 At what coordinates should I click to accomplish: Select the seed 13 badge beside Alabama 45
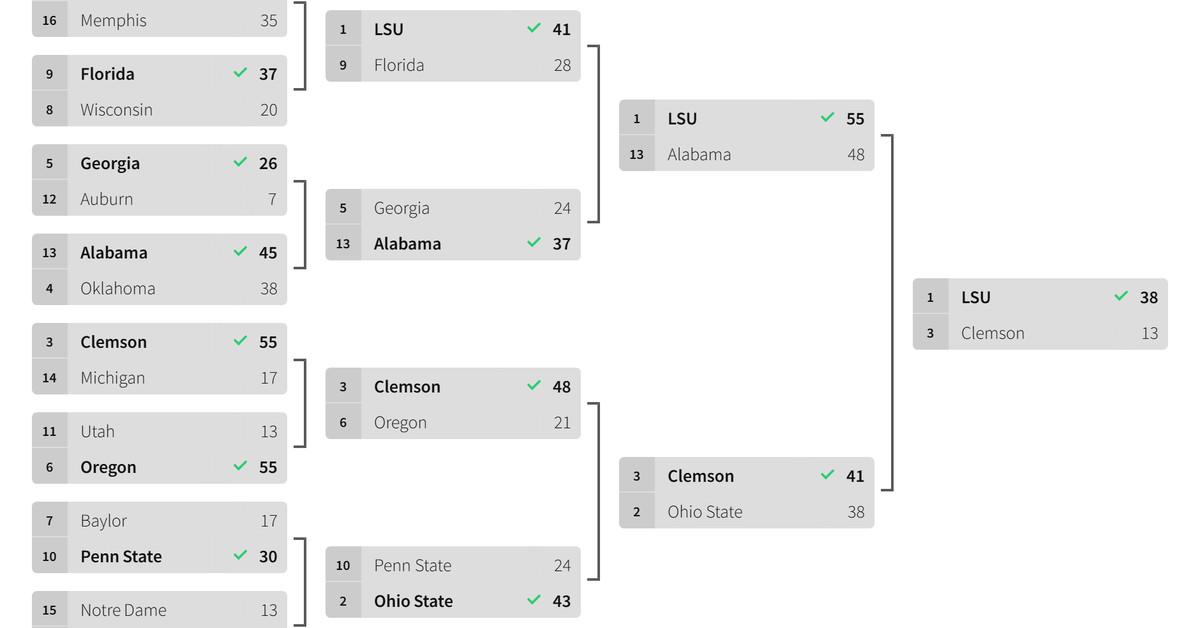tap(49, 252)
